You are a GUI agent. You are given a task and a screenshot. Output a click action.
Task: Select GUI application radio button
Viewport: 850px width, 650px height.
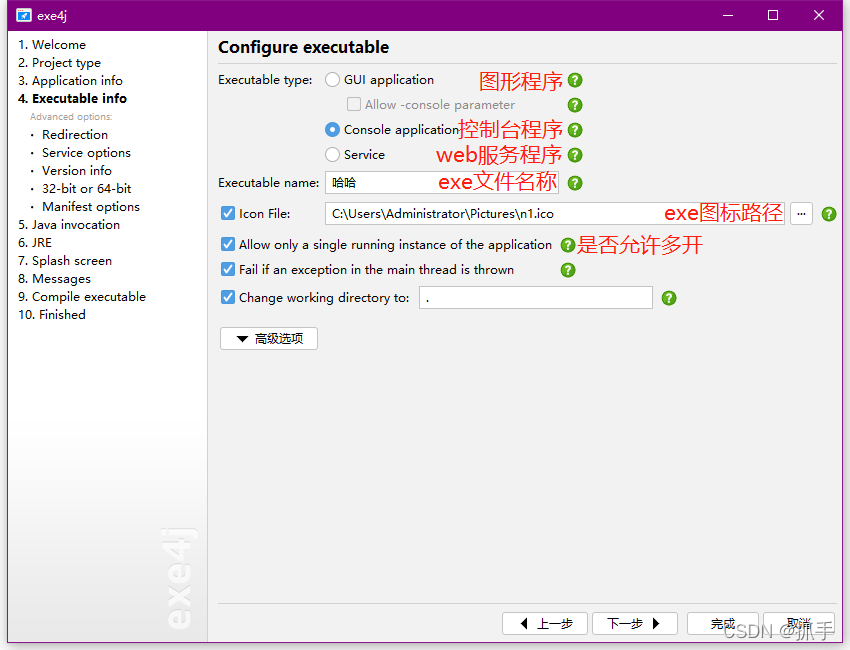(x=332, y=80)
